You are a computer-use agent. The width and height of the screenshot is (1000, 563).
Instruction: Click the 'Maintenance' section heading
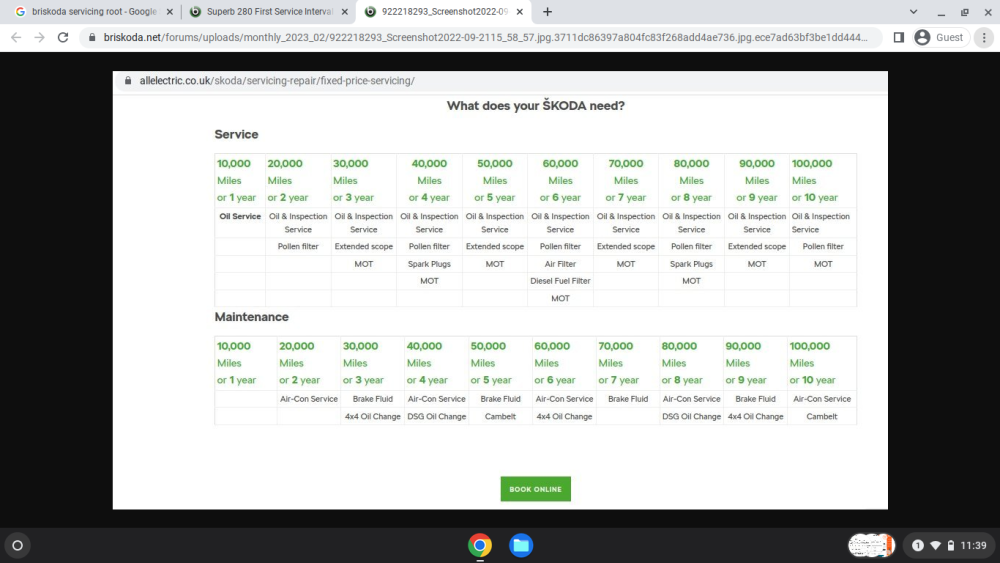pos(251,317)
